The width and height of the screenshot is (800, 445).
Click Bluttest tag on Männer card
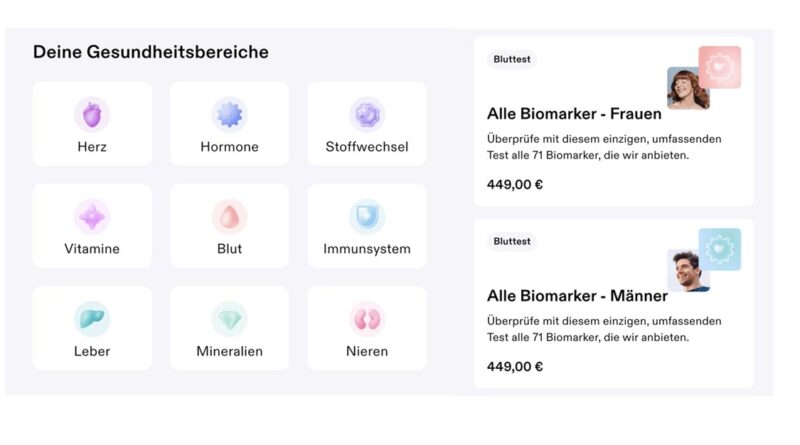point(513,241)
